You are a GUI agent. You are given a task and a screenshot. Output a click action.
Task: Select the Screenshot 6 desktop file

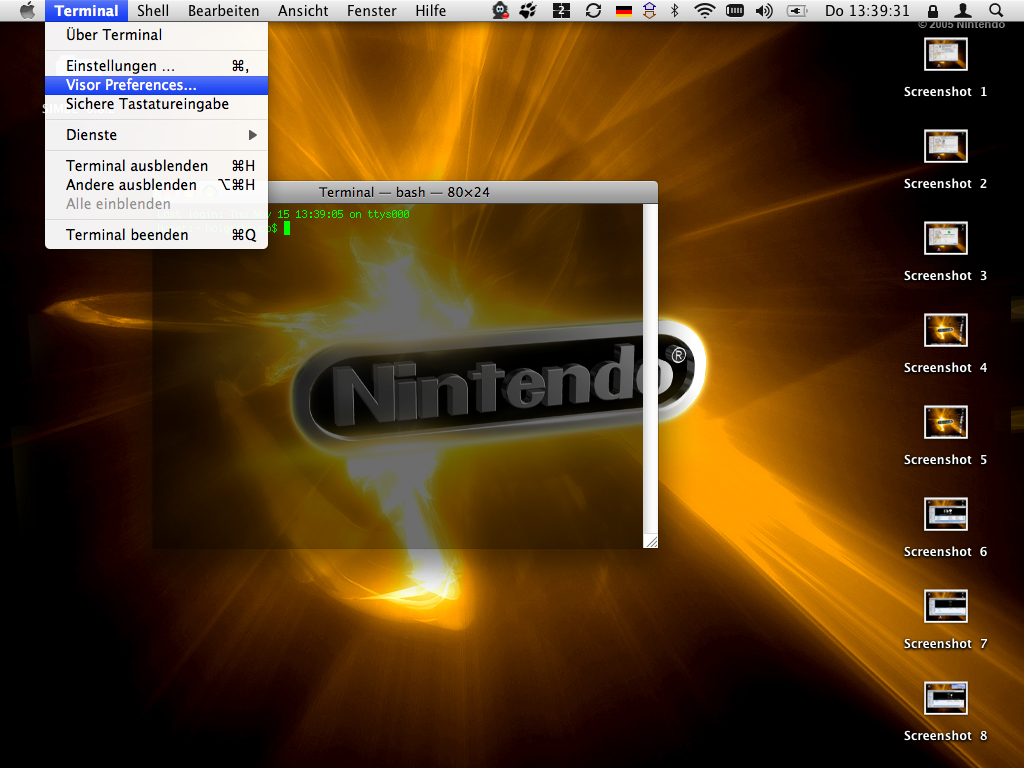click(945, 528)
